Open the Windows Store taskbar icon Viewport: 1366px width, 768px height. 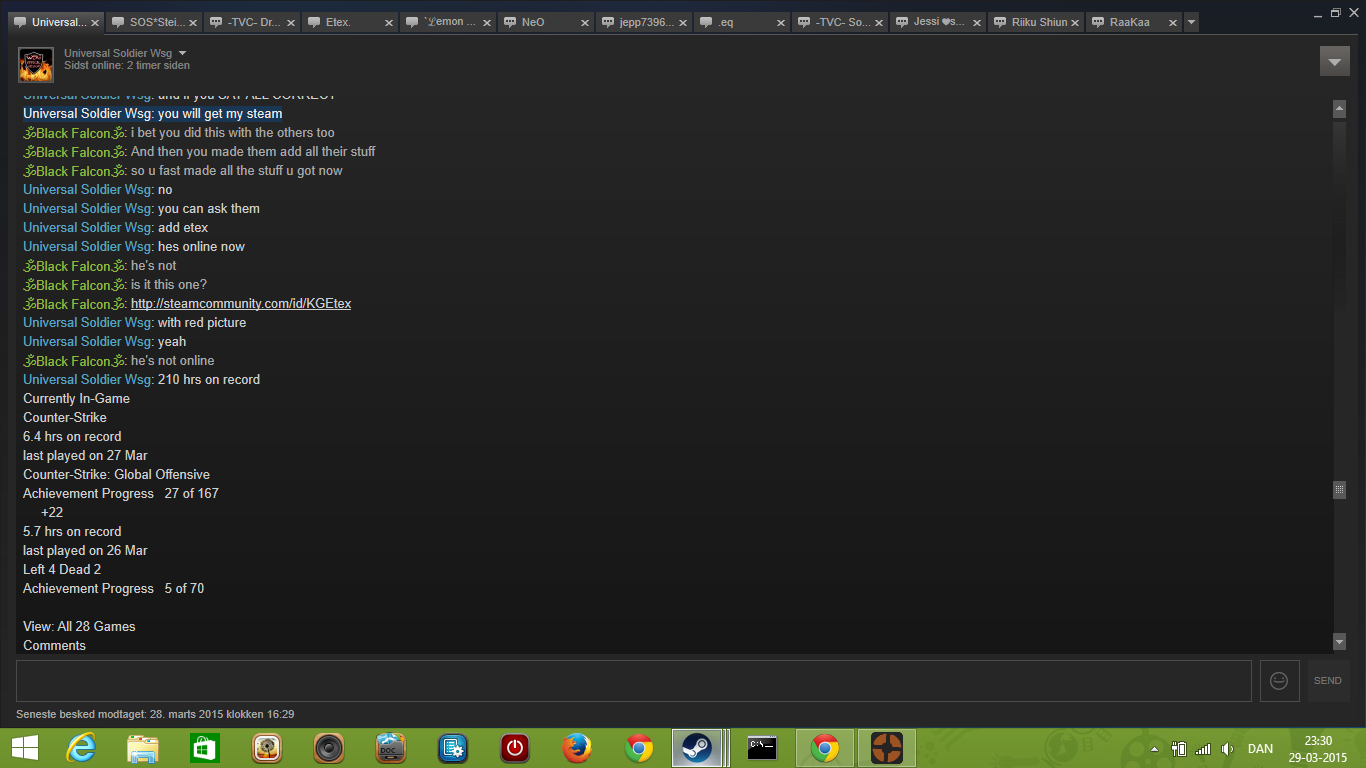coord(205,748)
